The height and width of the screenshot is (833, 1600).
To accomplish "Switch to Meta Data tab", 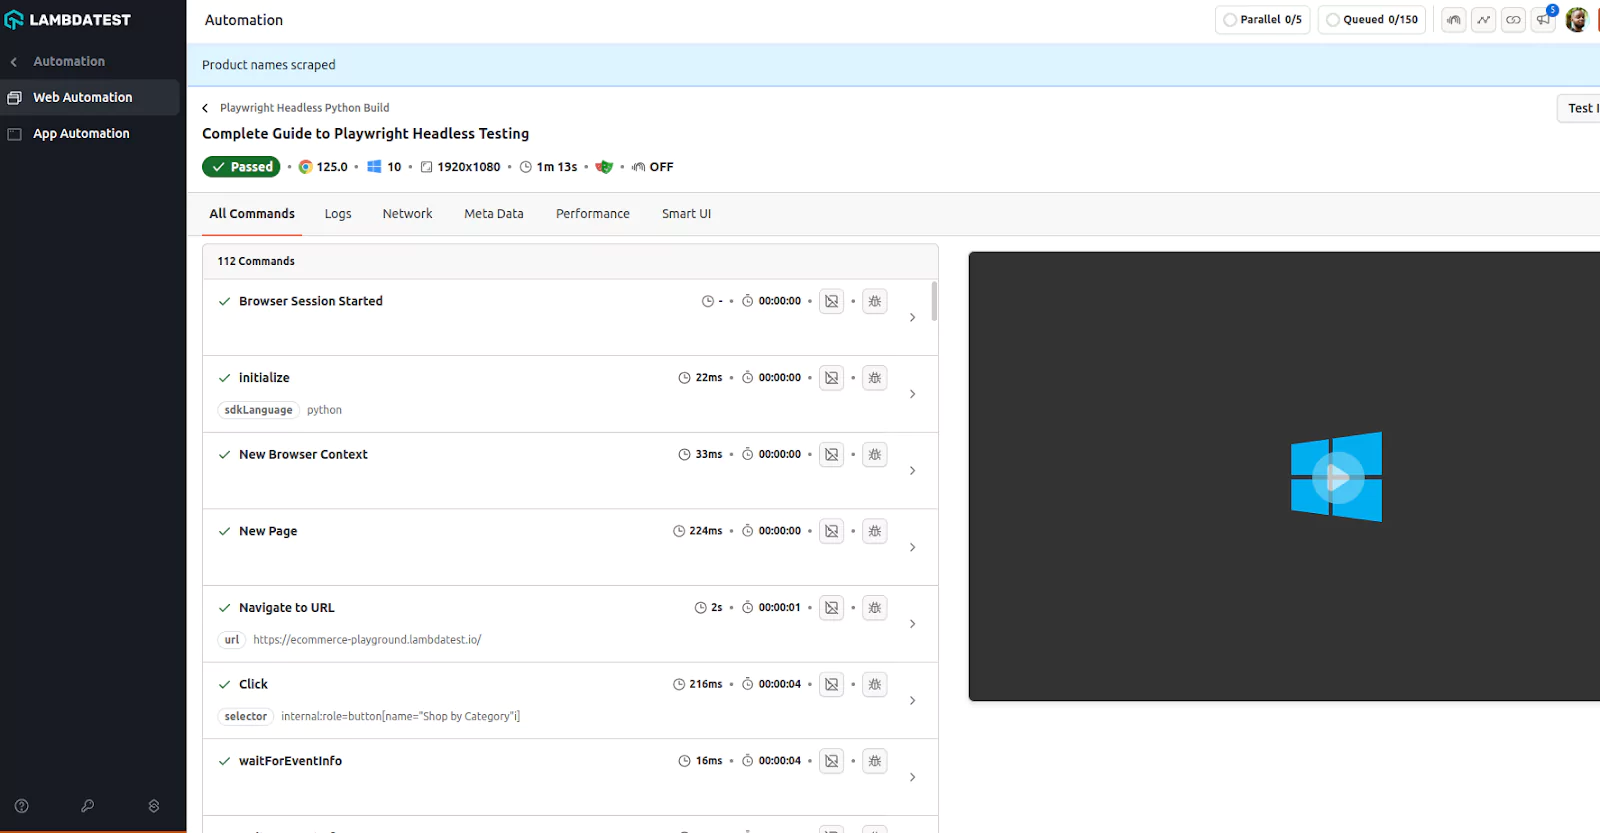I will pos(494,214).
